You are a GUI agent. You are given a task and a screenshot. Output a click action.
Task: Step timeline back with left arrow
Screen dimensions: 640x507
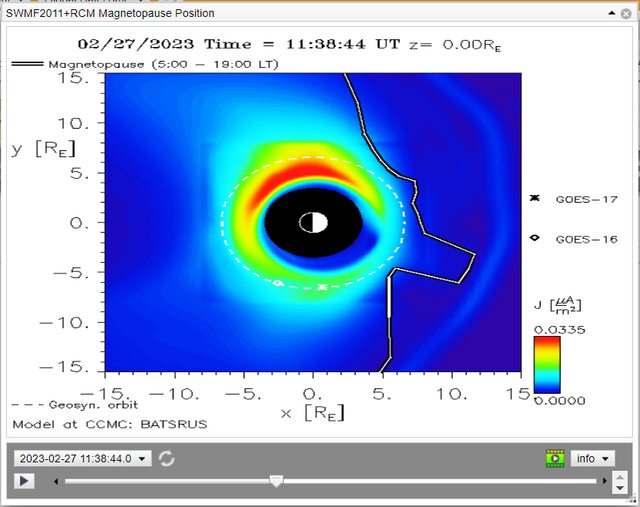[56, 481]
